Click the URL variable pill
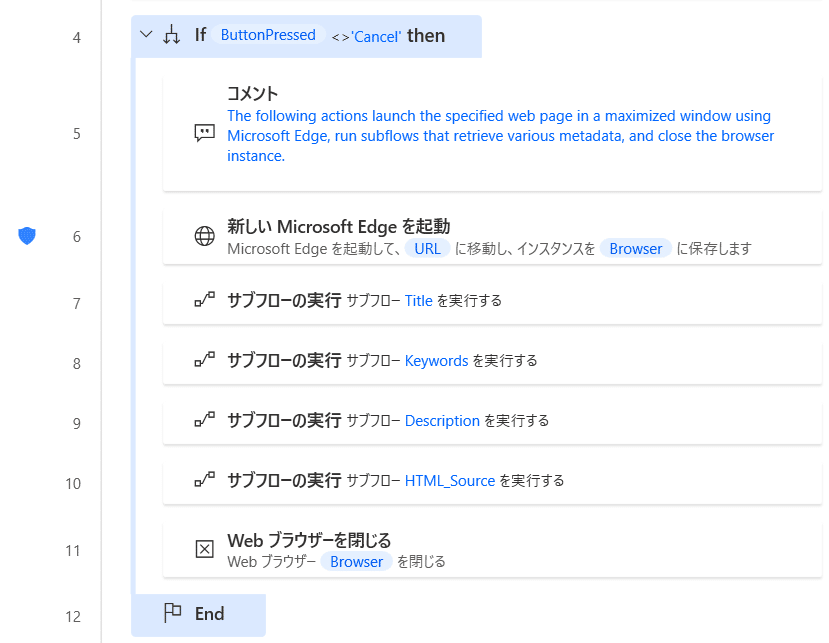 [x=427, y=249]
